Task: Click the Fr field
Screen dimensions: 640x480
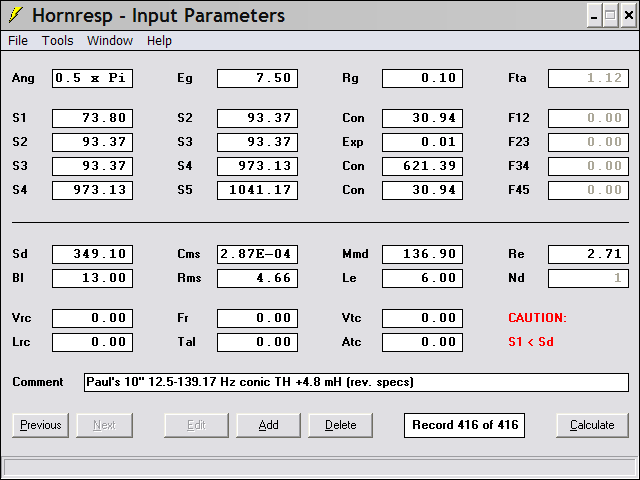Action: (x=258, y=318)
